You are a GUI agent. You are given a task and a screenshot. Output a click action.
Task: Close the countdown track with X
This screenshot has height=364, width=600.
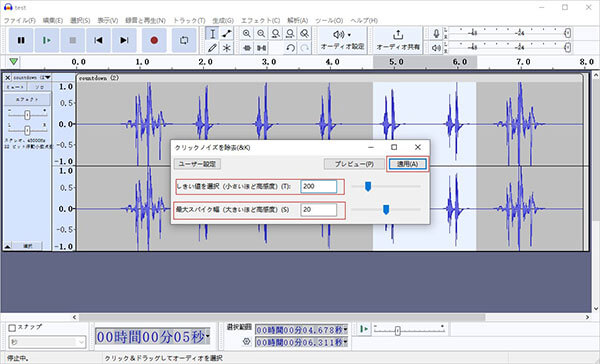pyautogui.click(x=7, y=78)
